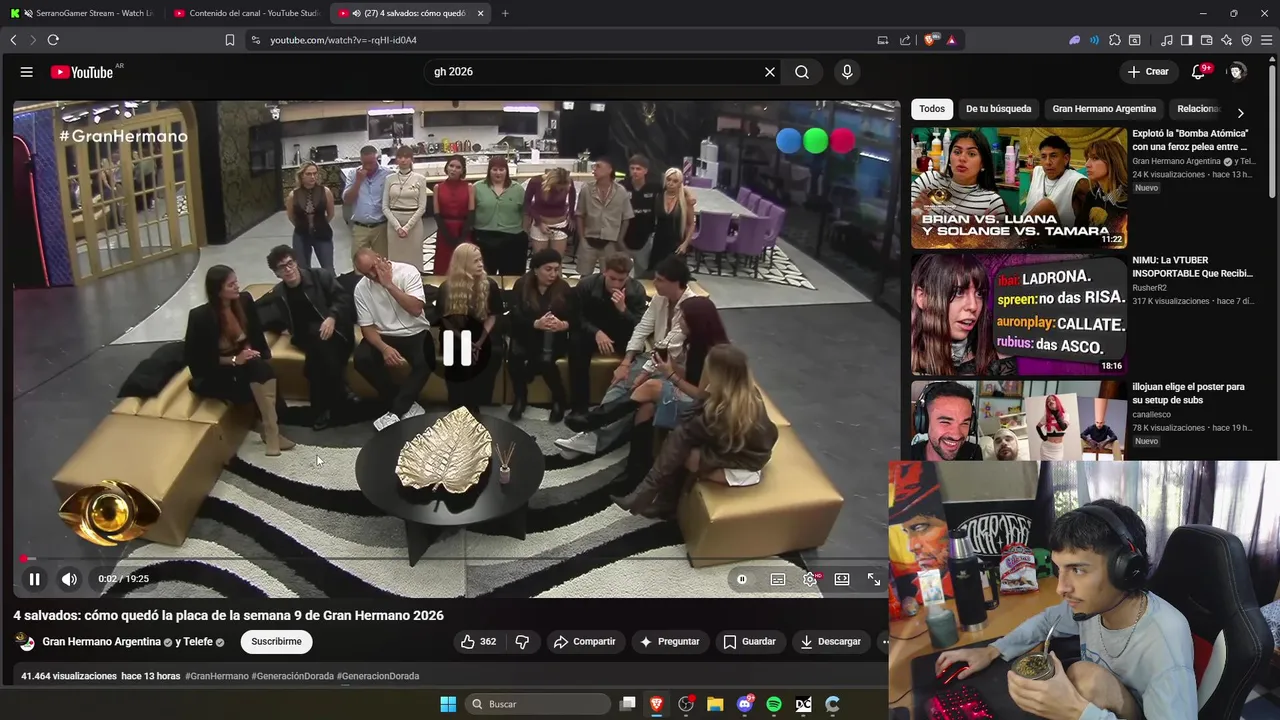The image size is (1280, 720).
Task: Switch to Contenido del canal YouTube Studio tab
Action: click(x=246, y=13)
